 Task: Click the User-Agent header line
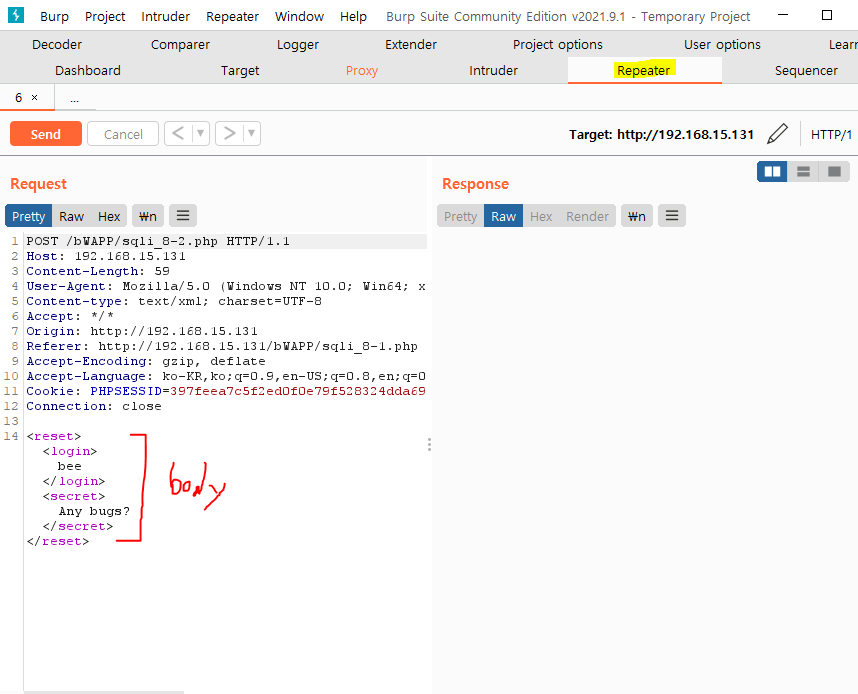(x=226, y=286)
